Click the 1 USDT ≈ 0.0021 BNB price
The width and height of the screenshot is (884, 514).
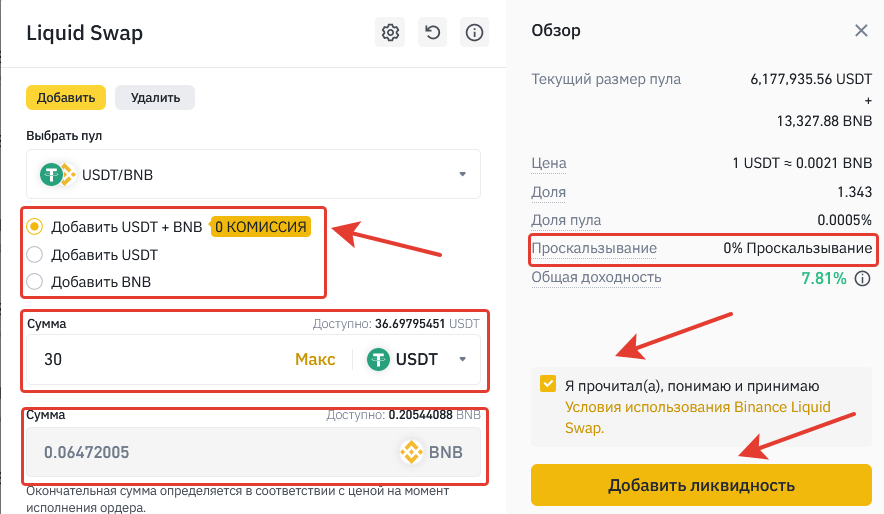point(802,163)
